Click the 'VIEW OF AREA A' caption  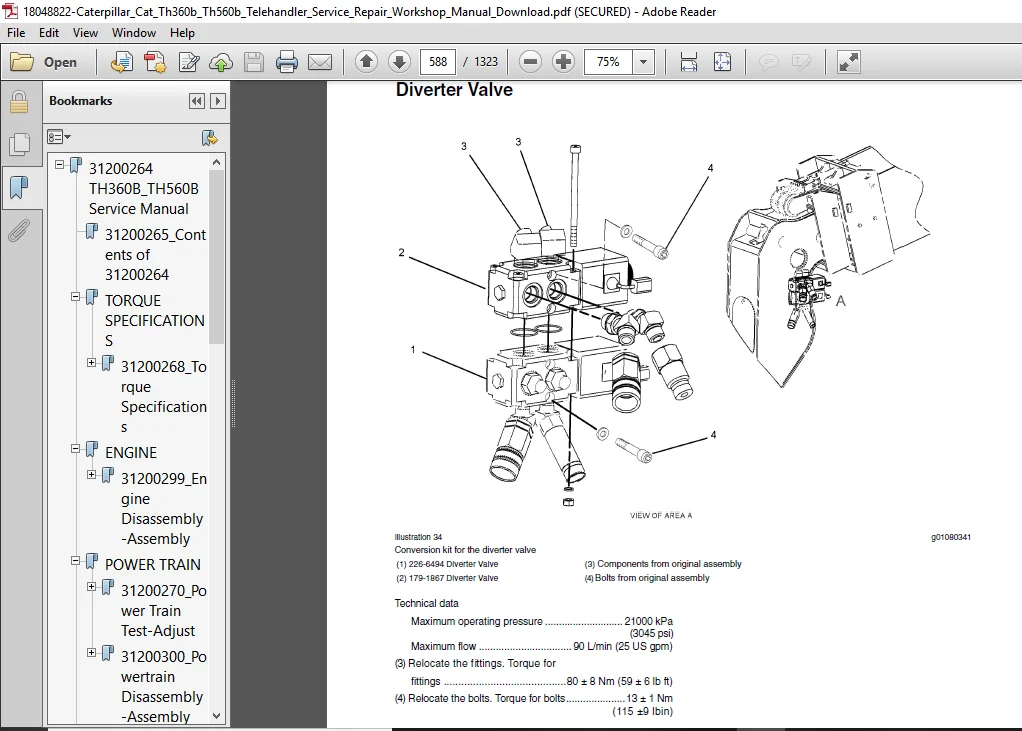tap(660, 515)
